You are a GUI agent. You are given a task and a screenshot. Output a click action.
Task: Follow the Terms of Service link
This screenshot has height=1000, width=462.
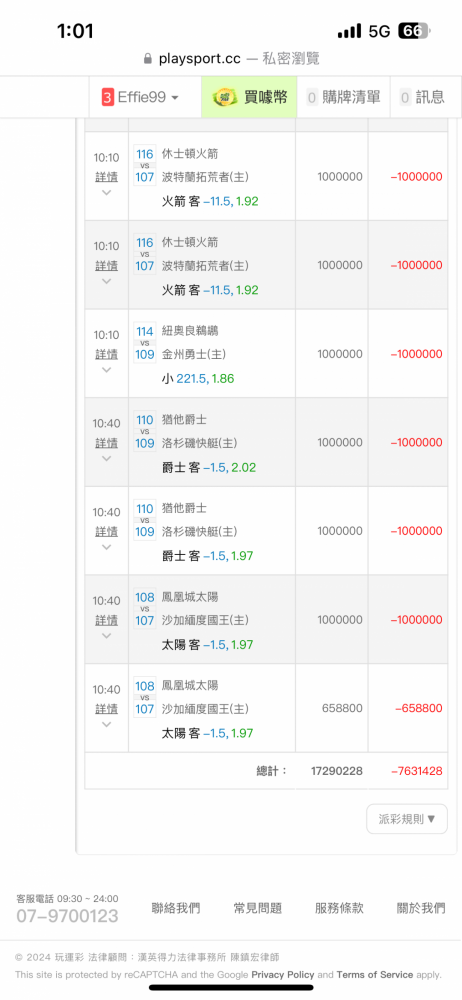(375, 974)
